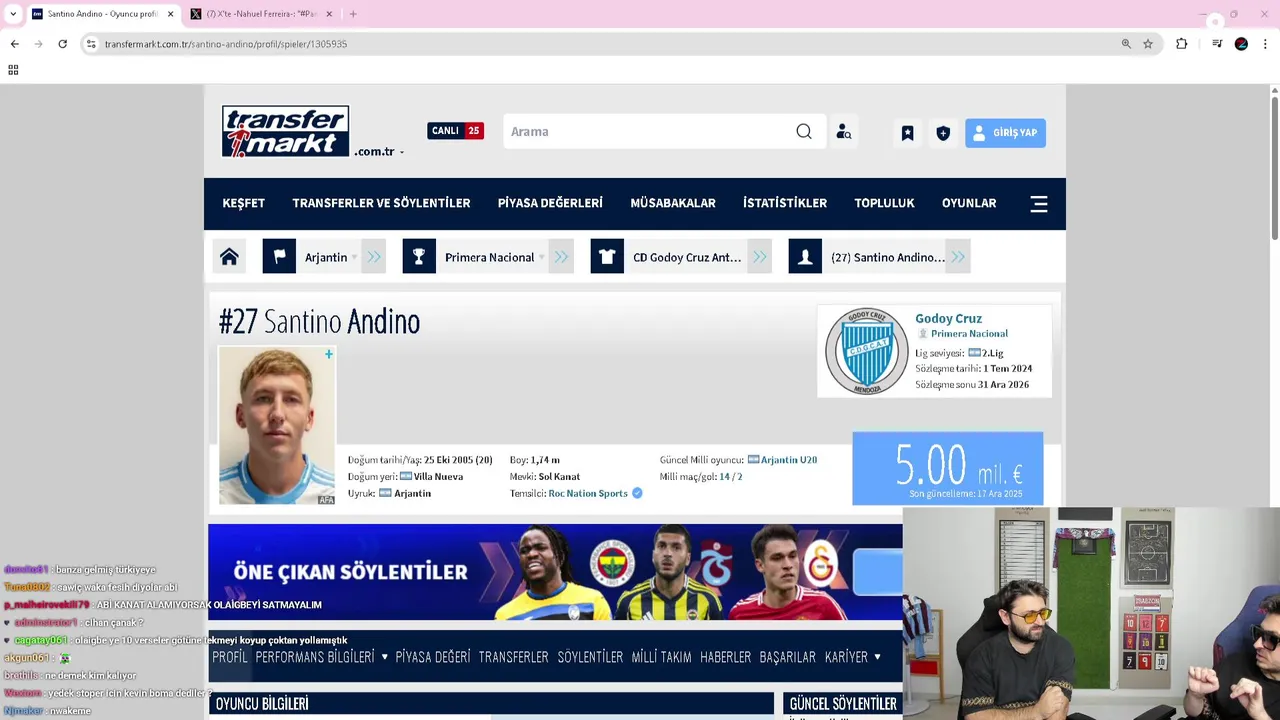Expand the Primera Nacional breadcrumb dropdown
Viewport: 1280px width, 720px height.
(541, 258)
